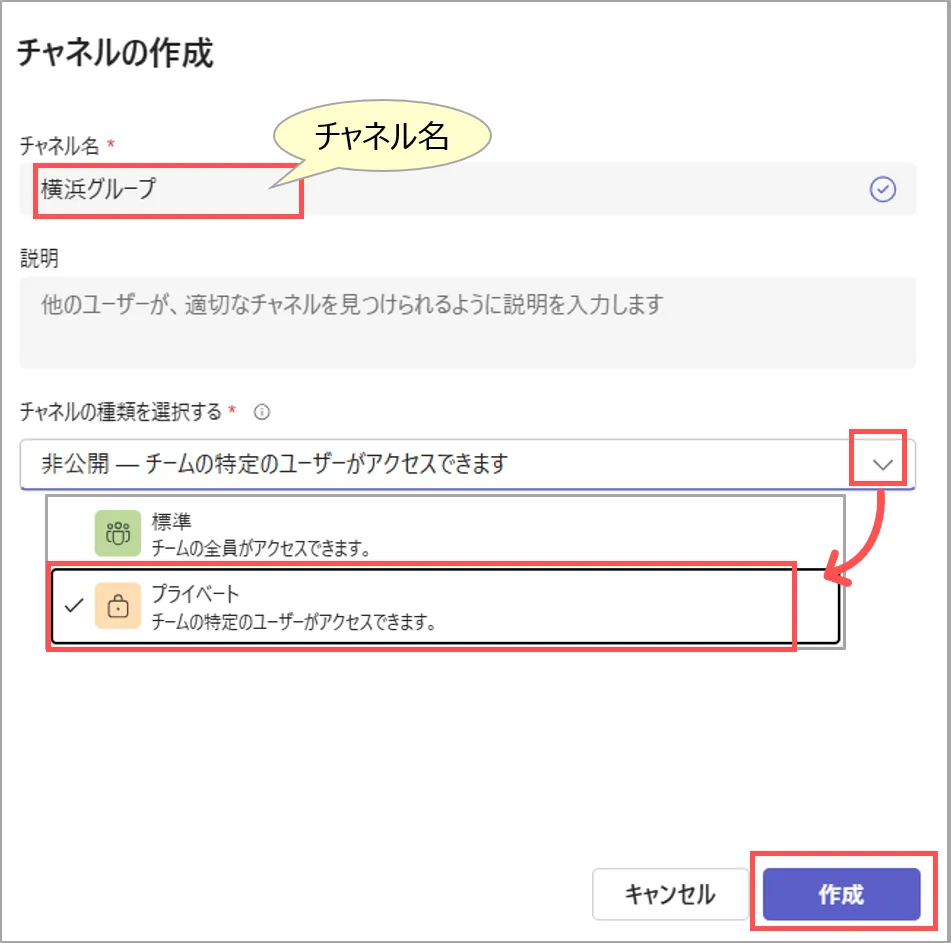This screenshot has height=943, width=951.
Task: Click the チャネルの作成 dialog title
Action: pyautogui.click(x=116, y=53)
